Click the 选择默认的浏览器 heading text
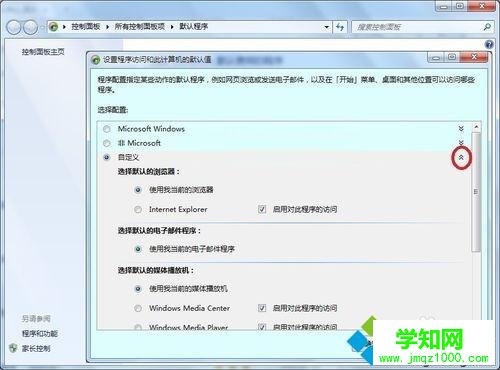The height and width of the screenshot is (370, 500). click(x=148, y=172)
